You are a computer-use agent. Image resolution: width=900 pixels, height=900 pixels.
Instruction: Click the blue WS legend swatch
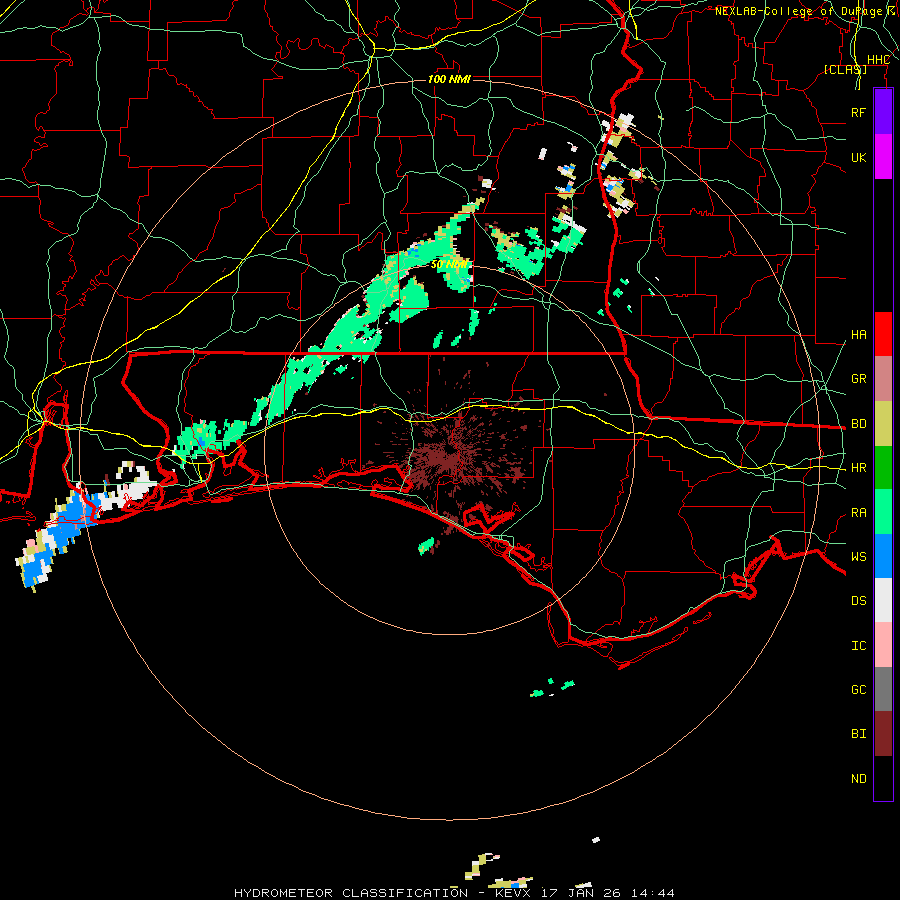(x=883, y=556)
